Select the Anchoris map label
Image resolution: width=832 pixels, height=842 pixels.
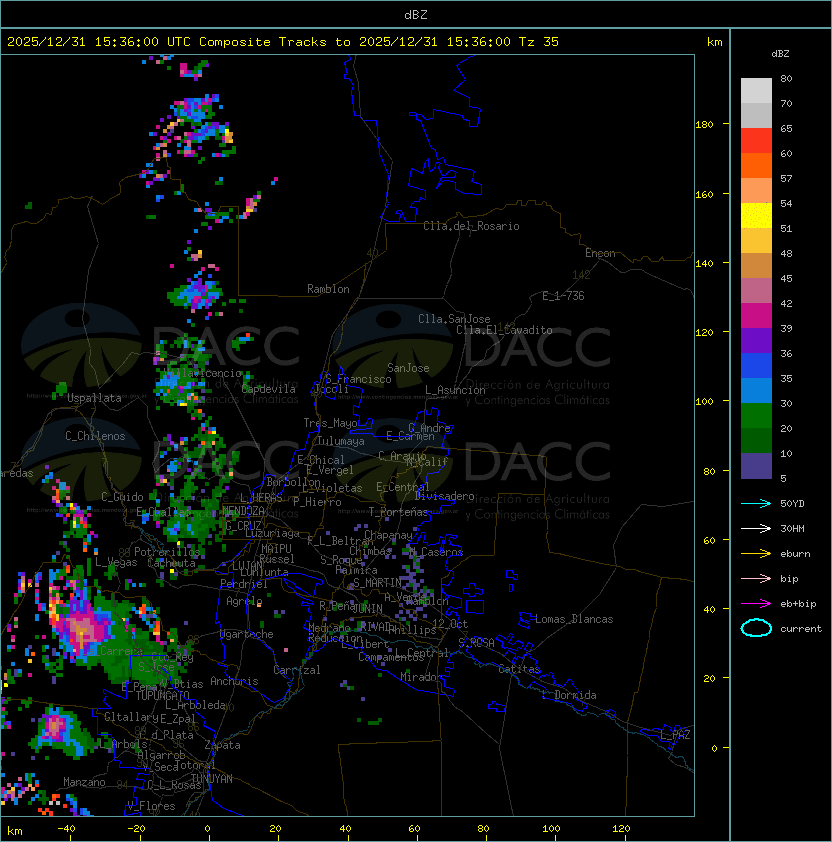click(234, 681)
